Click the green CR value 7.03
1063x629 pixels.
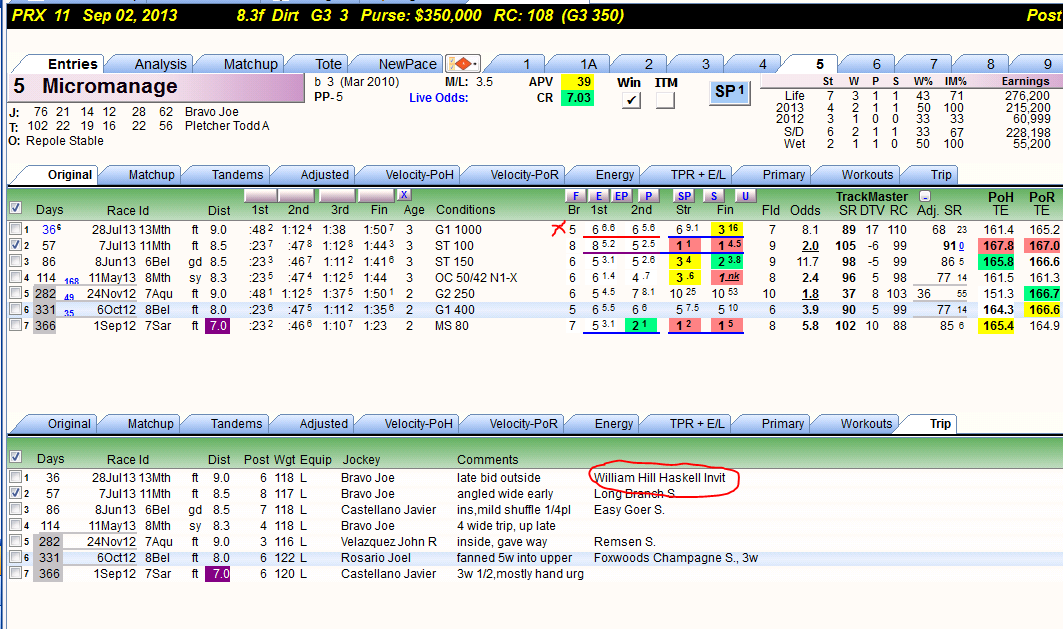578,98
